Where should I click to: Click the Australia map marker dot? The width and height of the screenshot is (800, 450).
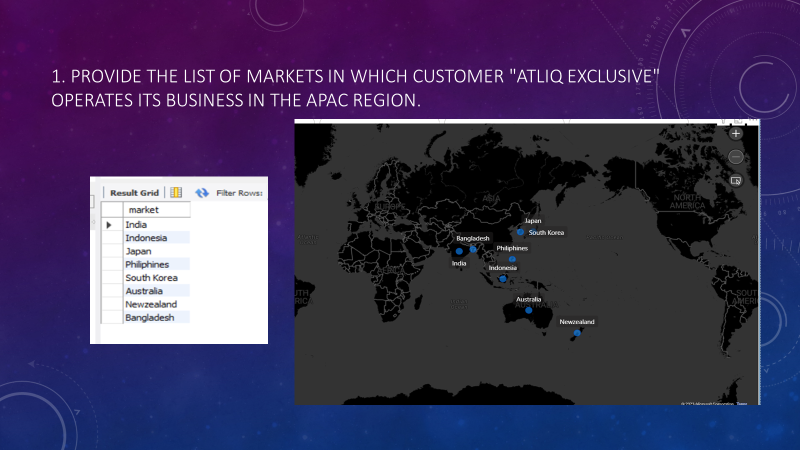coord(529,310)
